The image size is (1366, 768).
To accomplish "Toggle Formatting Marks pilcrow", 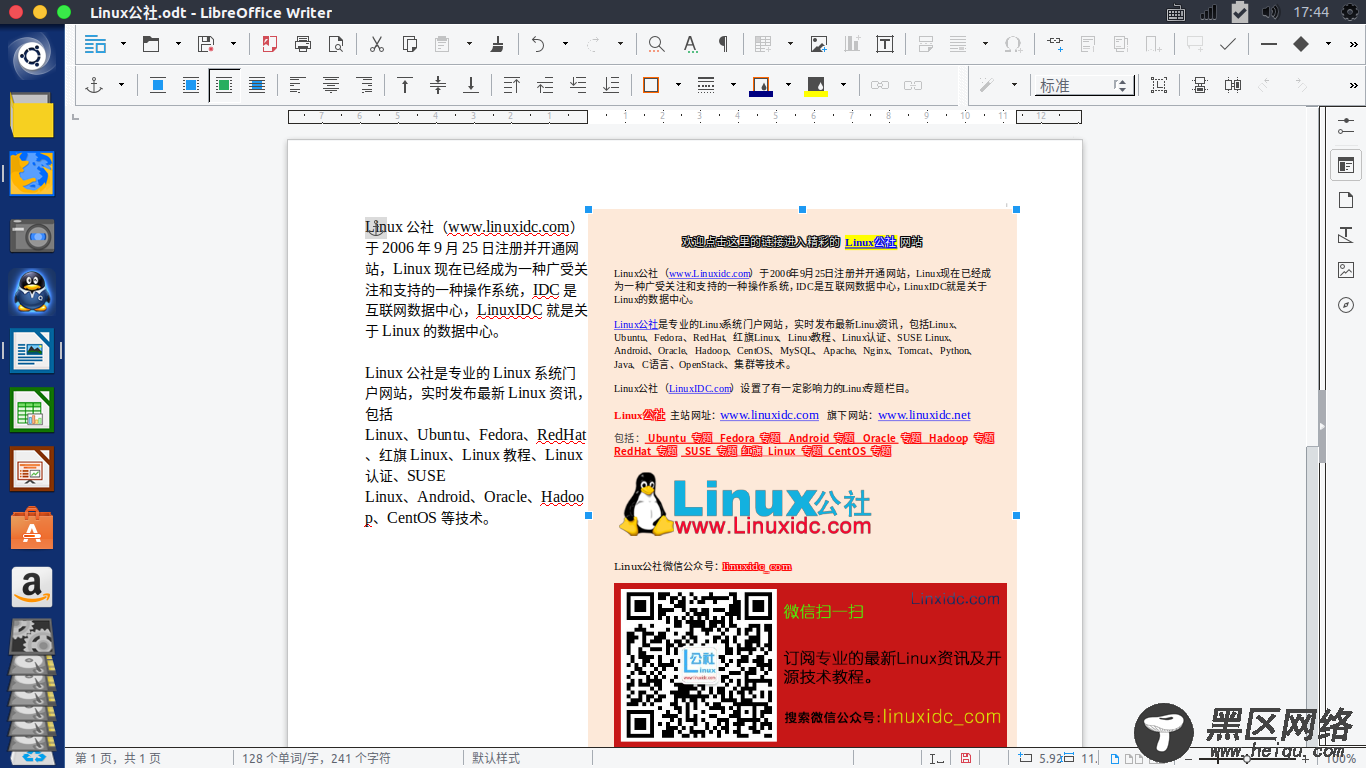I will click(723, 44).
